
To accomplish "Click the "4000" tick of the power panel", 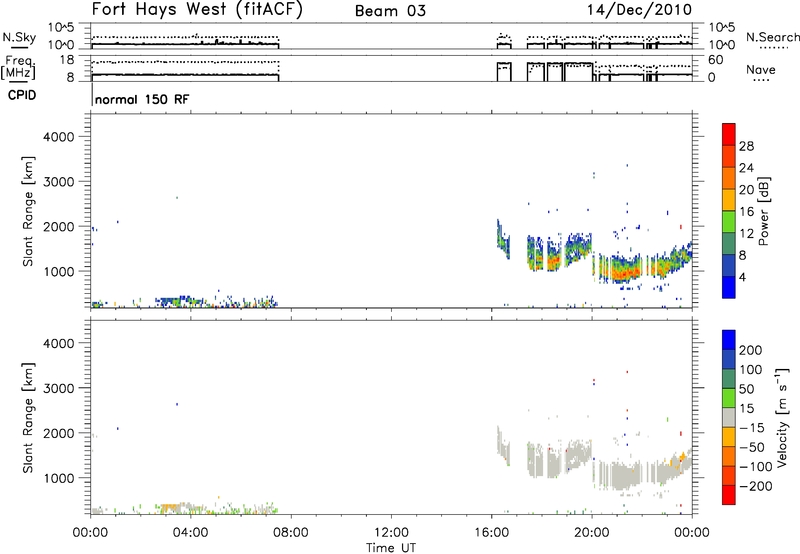I will pyautogui.click(x=59, y=137).
